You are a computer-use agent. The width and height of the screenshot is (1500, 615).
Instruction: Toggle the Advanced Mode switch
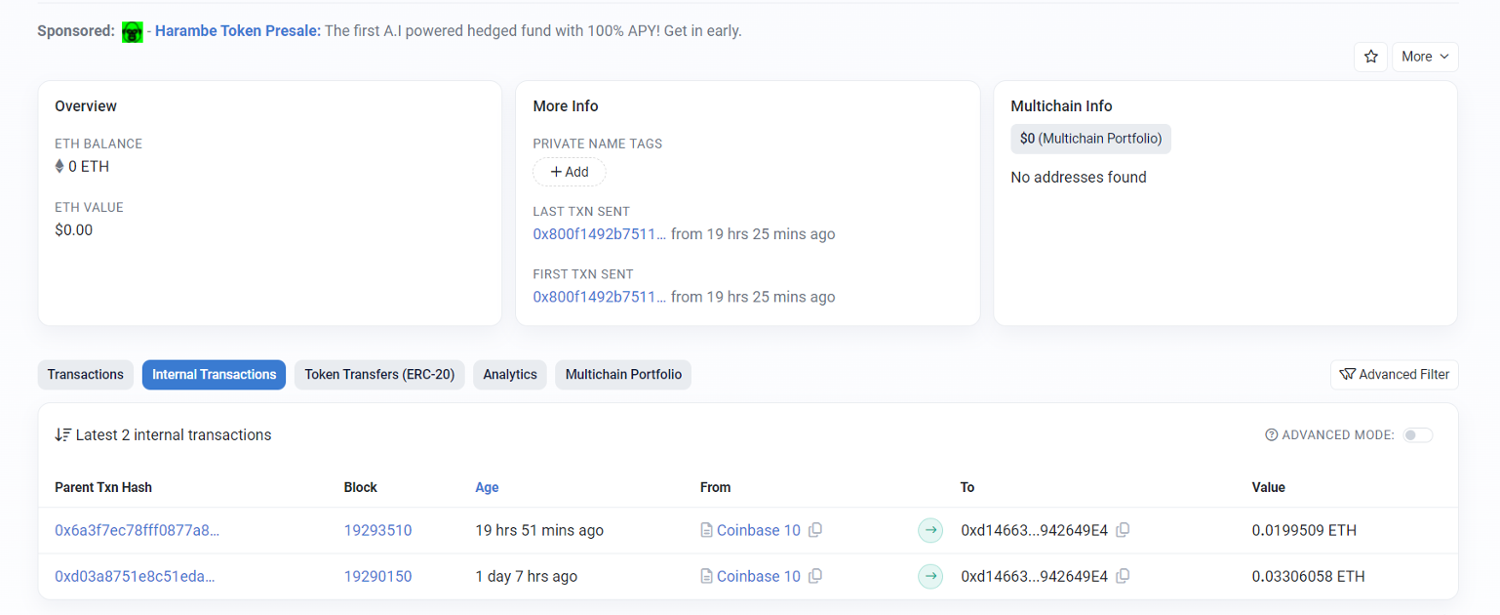1417,435
